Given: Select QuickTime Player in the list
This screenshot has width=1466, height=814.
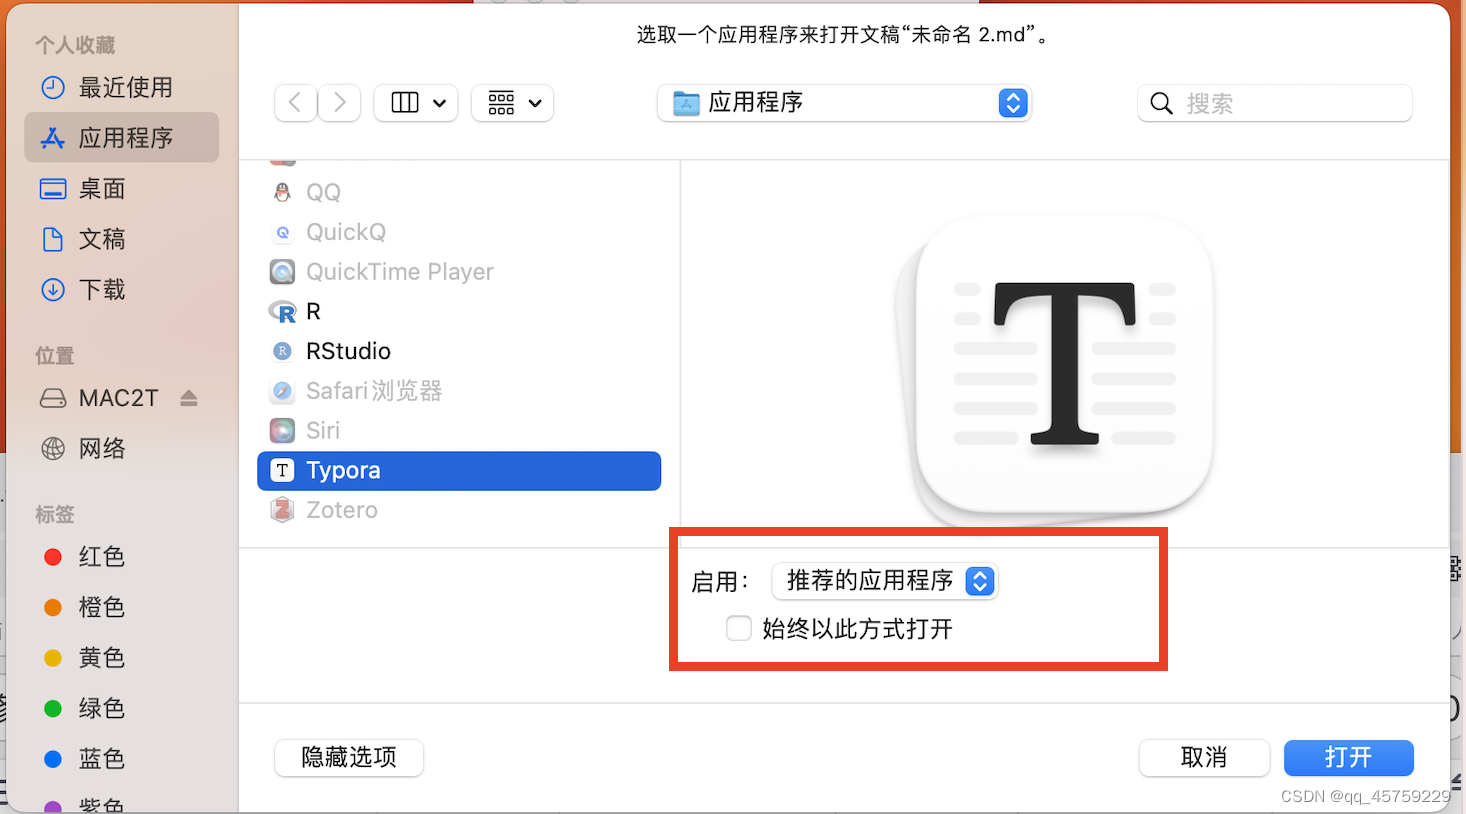Looking at the screenshot, I should tap(459, 272).
